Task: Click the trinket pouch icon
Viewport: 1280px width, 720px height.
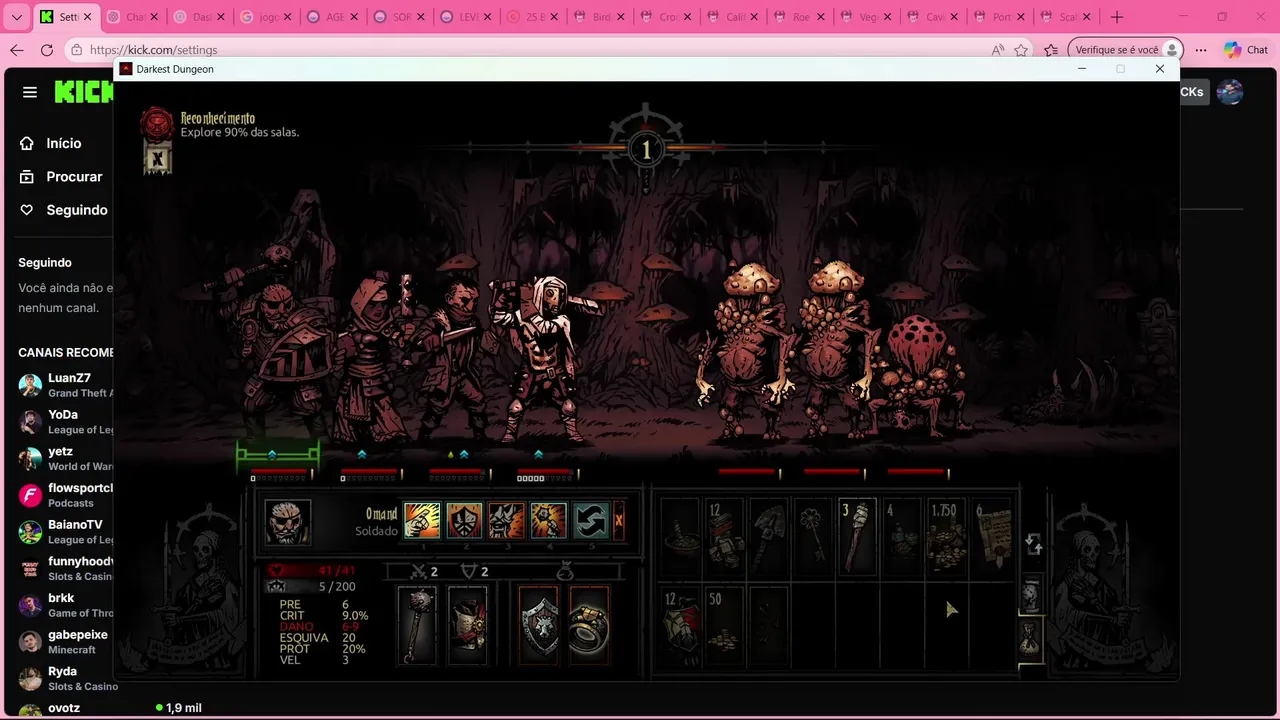Action: click(565, 571)
